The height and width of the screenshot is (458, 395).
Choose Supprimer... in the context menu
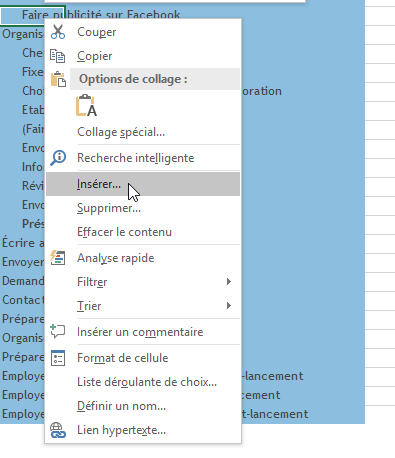point(143,208)
